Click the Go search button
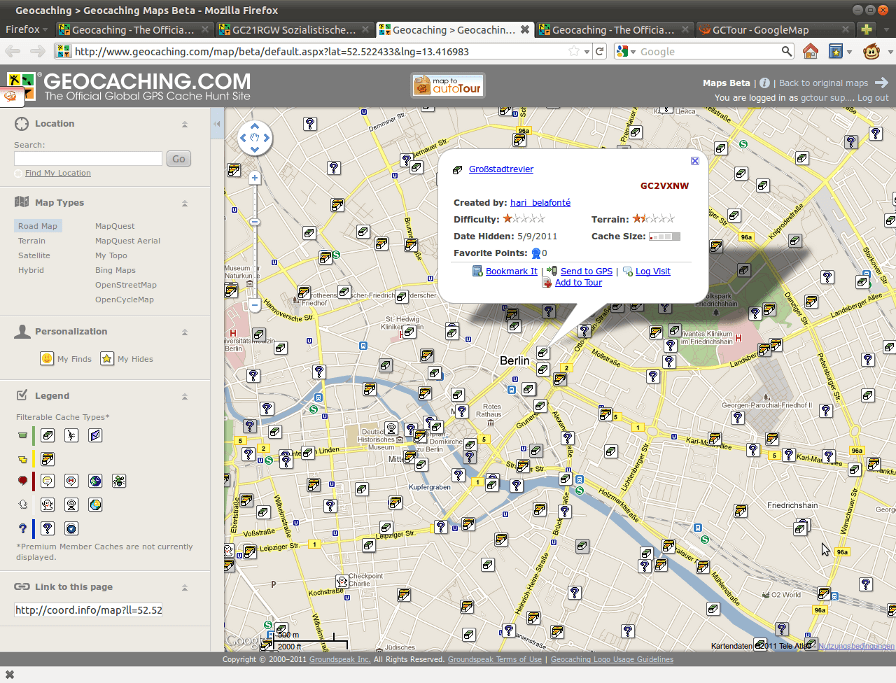 click(179, 159)
